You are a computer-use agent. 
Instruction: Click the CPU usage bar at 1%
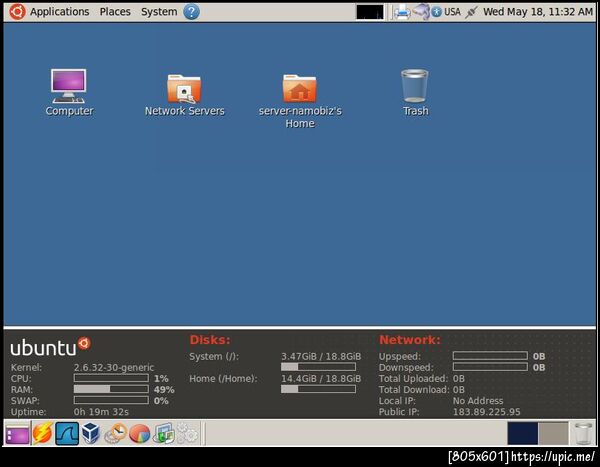(111, 378)
